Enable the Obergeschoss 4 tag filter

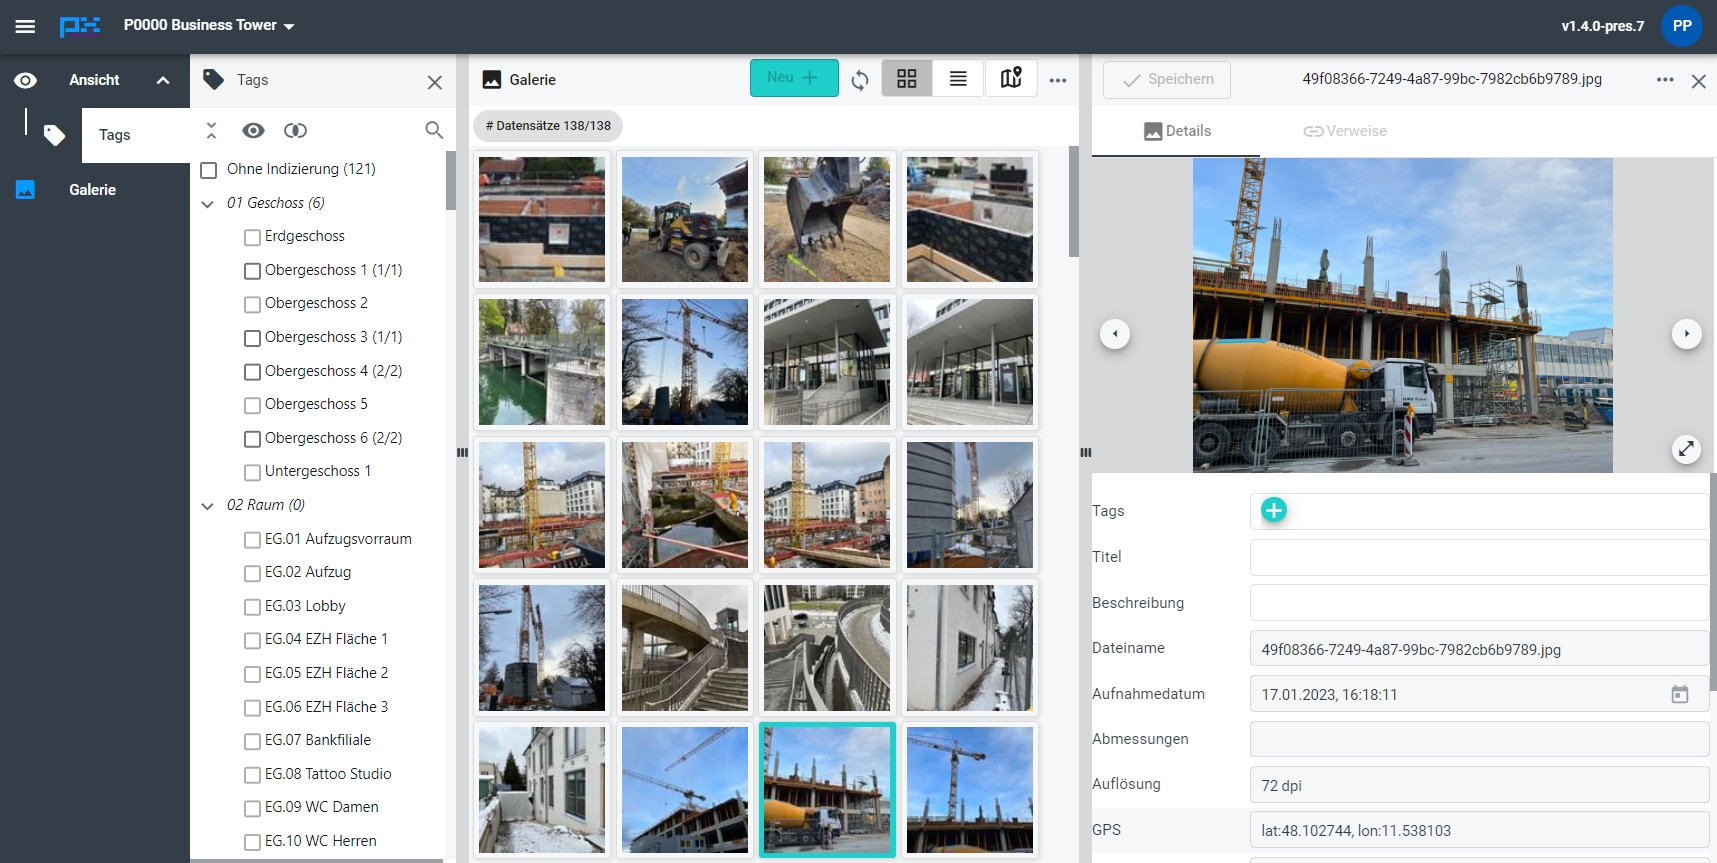tap(253, 372)
